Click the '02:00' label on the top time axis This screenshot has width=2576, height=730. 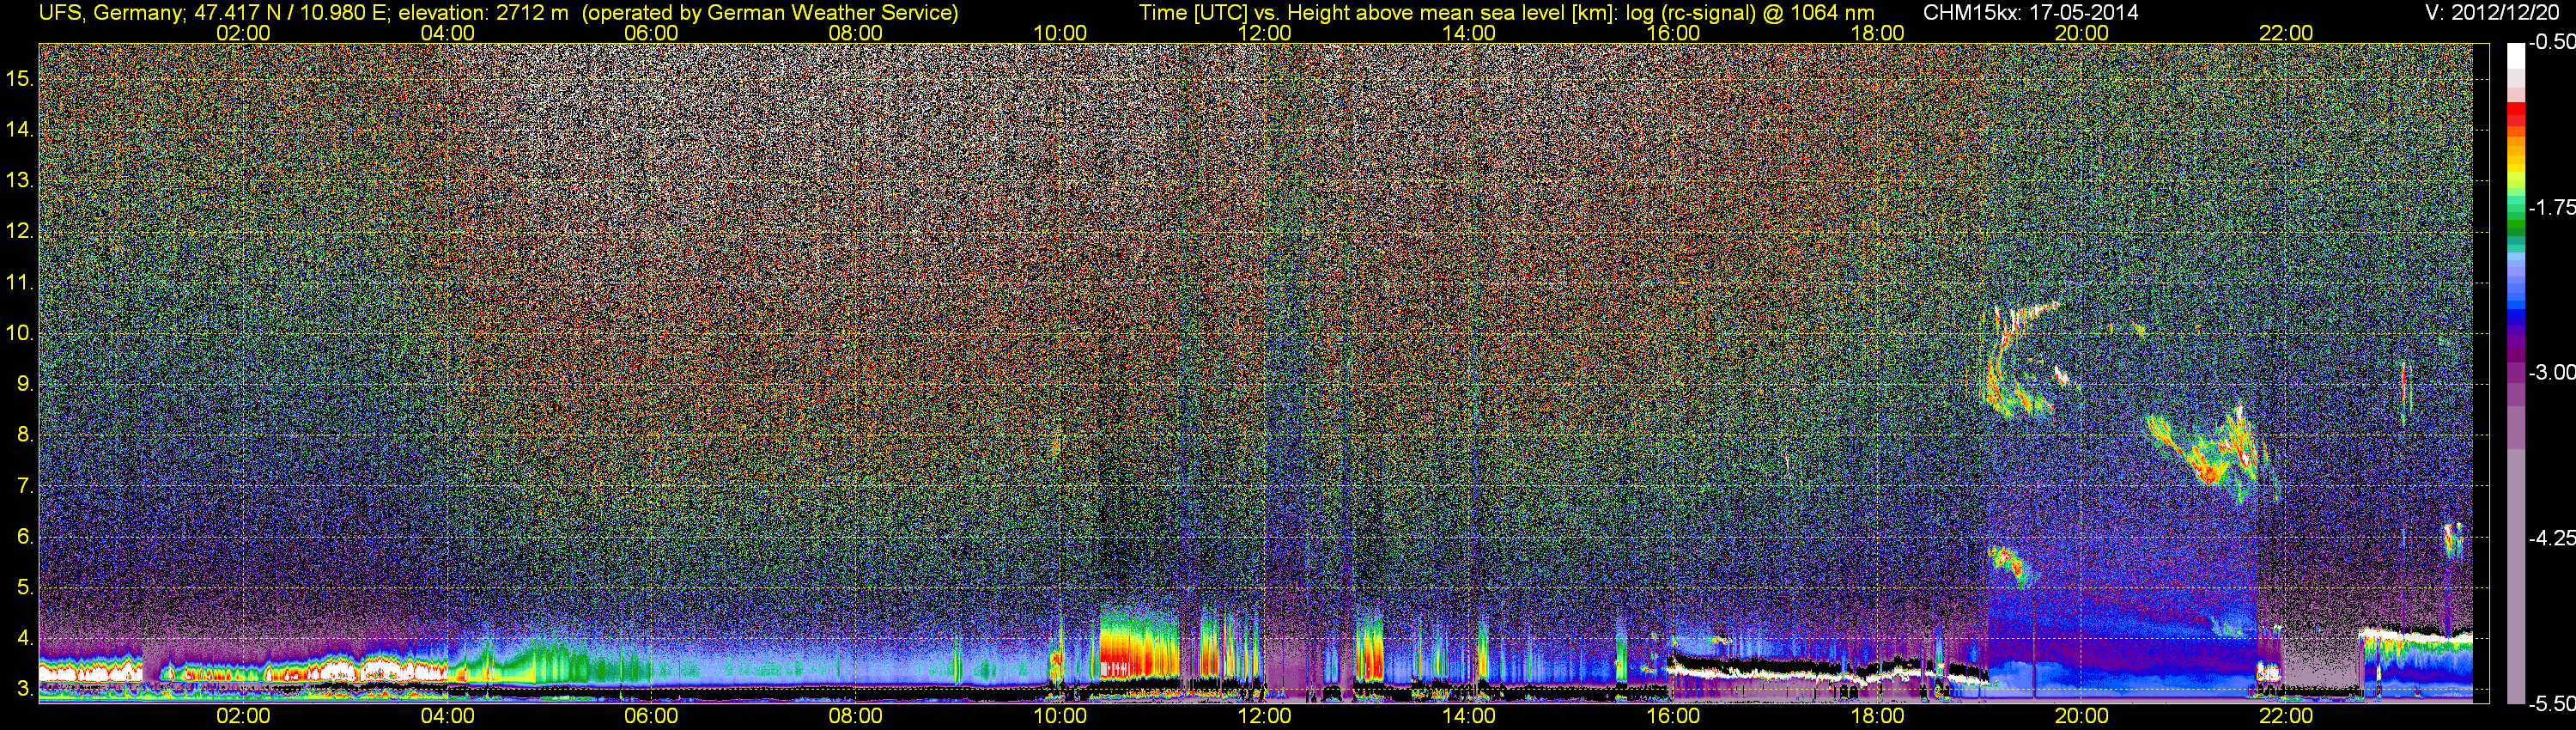pyautogui.click(x=243, y=33)
